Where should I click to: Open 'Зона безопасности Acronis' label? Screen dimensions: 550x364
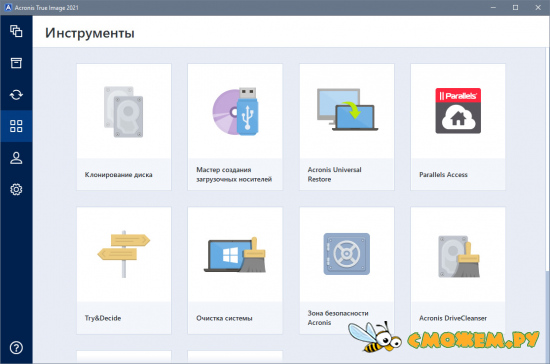pos(338,318)
